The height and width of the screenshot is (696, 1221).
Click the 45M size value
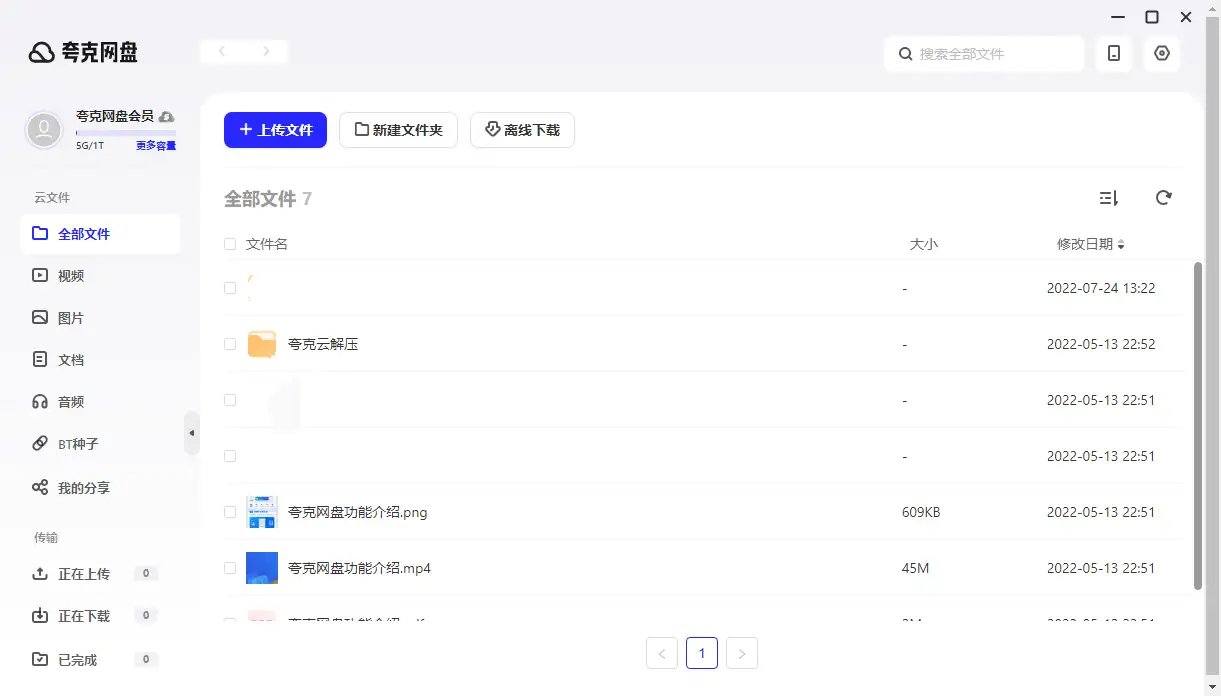(916, 568)
